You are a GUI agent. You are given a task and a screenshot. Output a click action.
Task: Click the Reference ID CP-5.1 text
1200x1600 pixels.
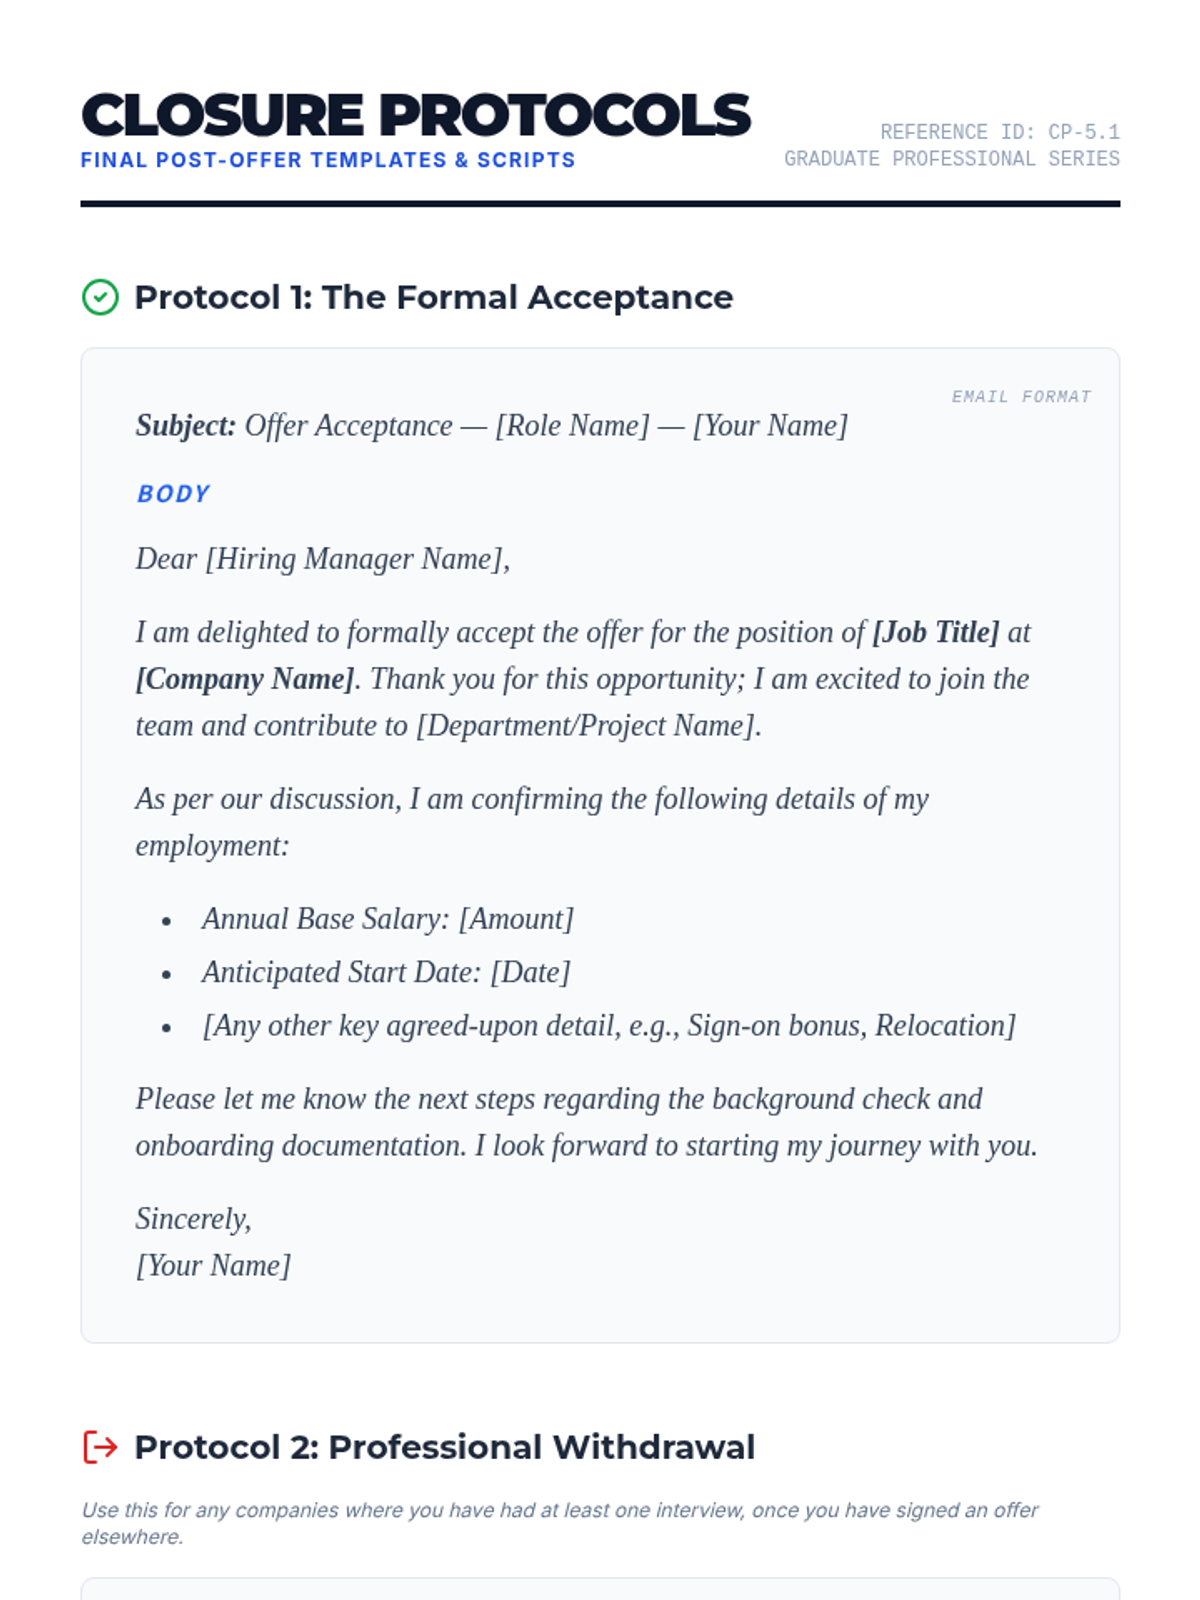coord(999,132)
